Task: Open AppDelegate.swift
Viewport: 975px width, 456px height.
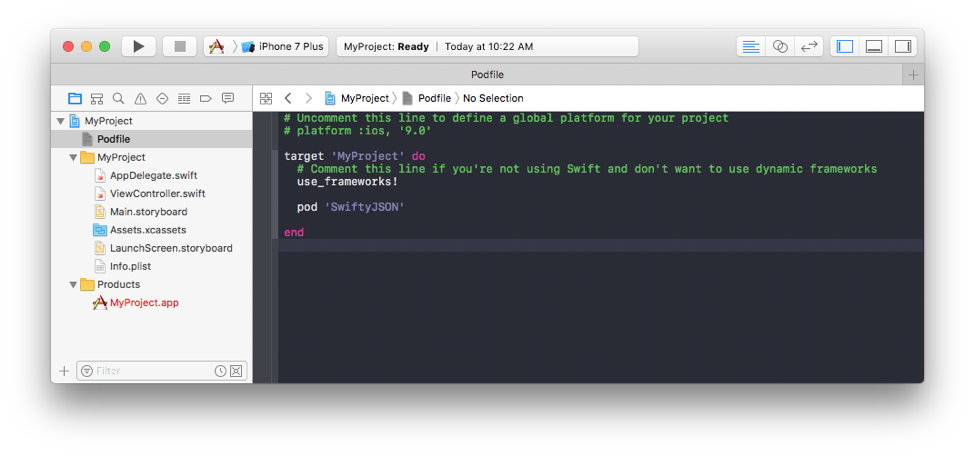Action: pos(154,175)
